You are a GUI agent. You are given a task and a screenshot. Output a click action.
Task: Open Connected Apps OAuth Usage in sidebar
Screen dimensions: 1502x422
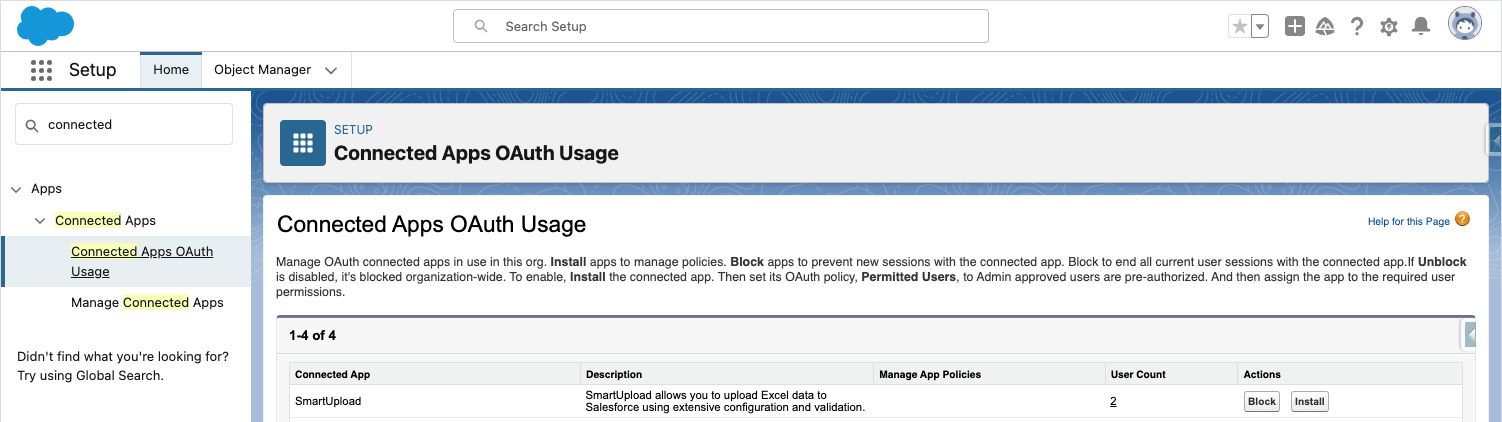pos(142,261)
